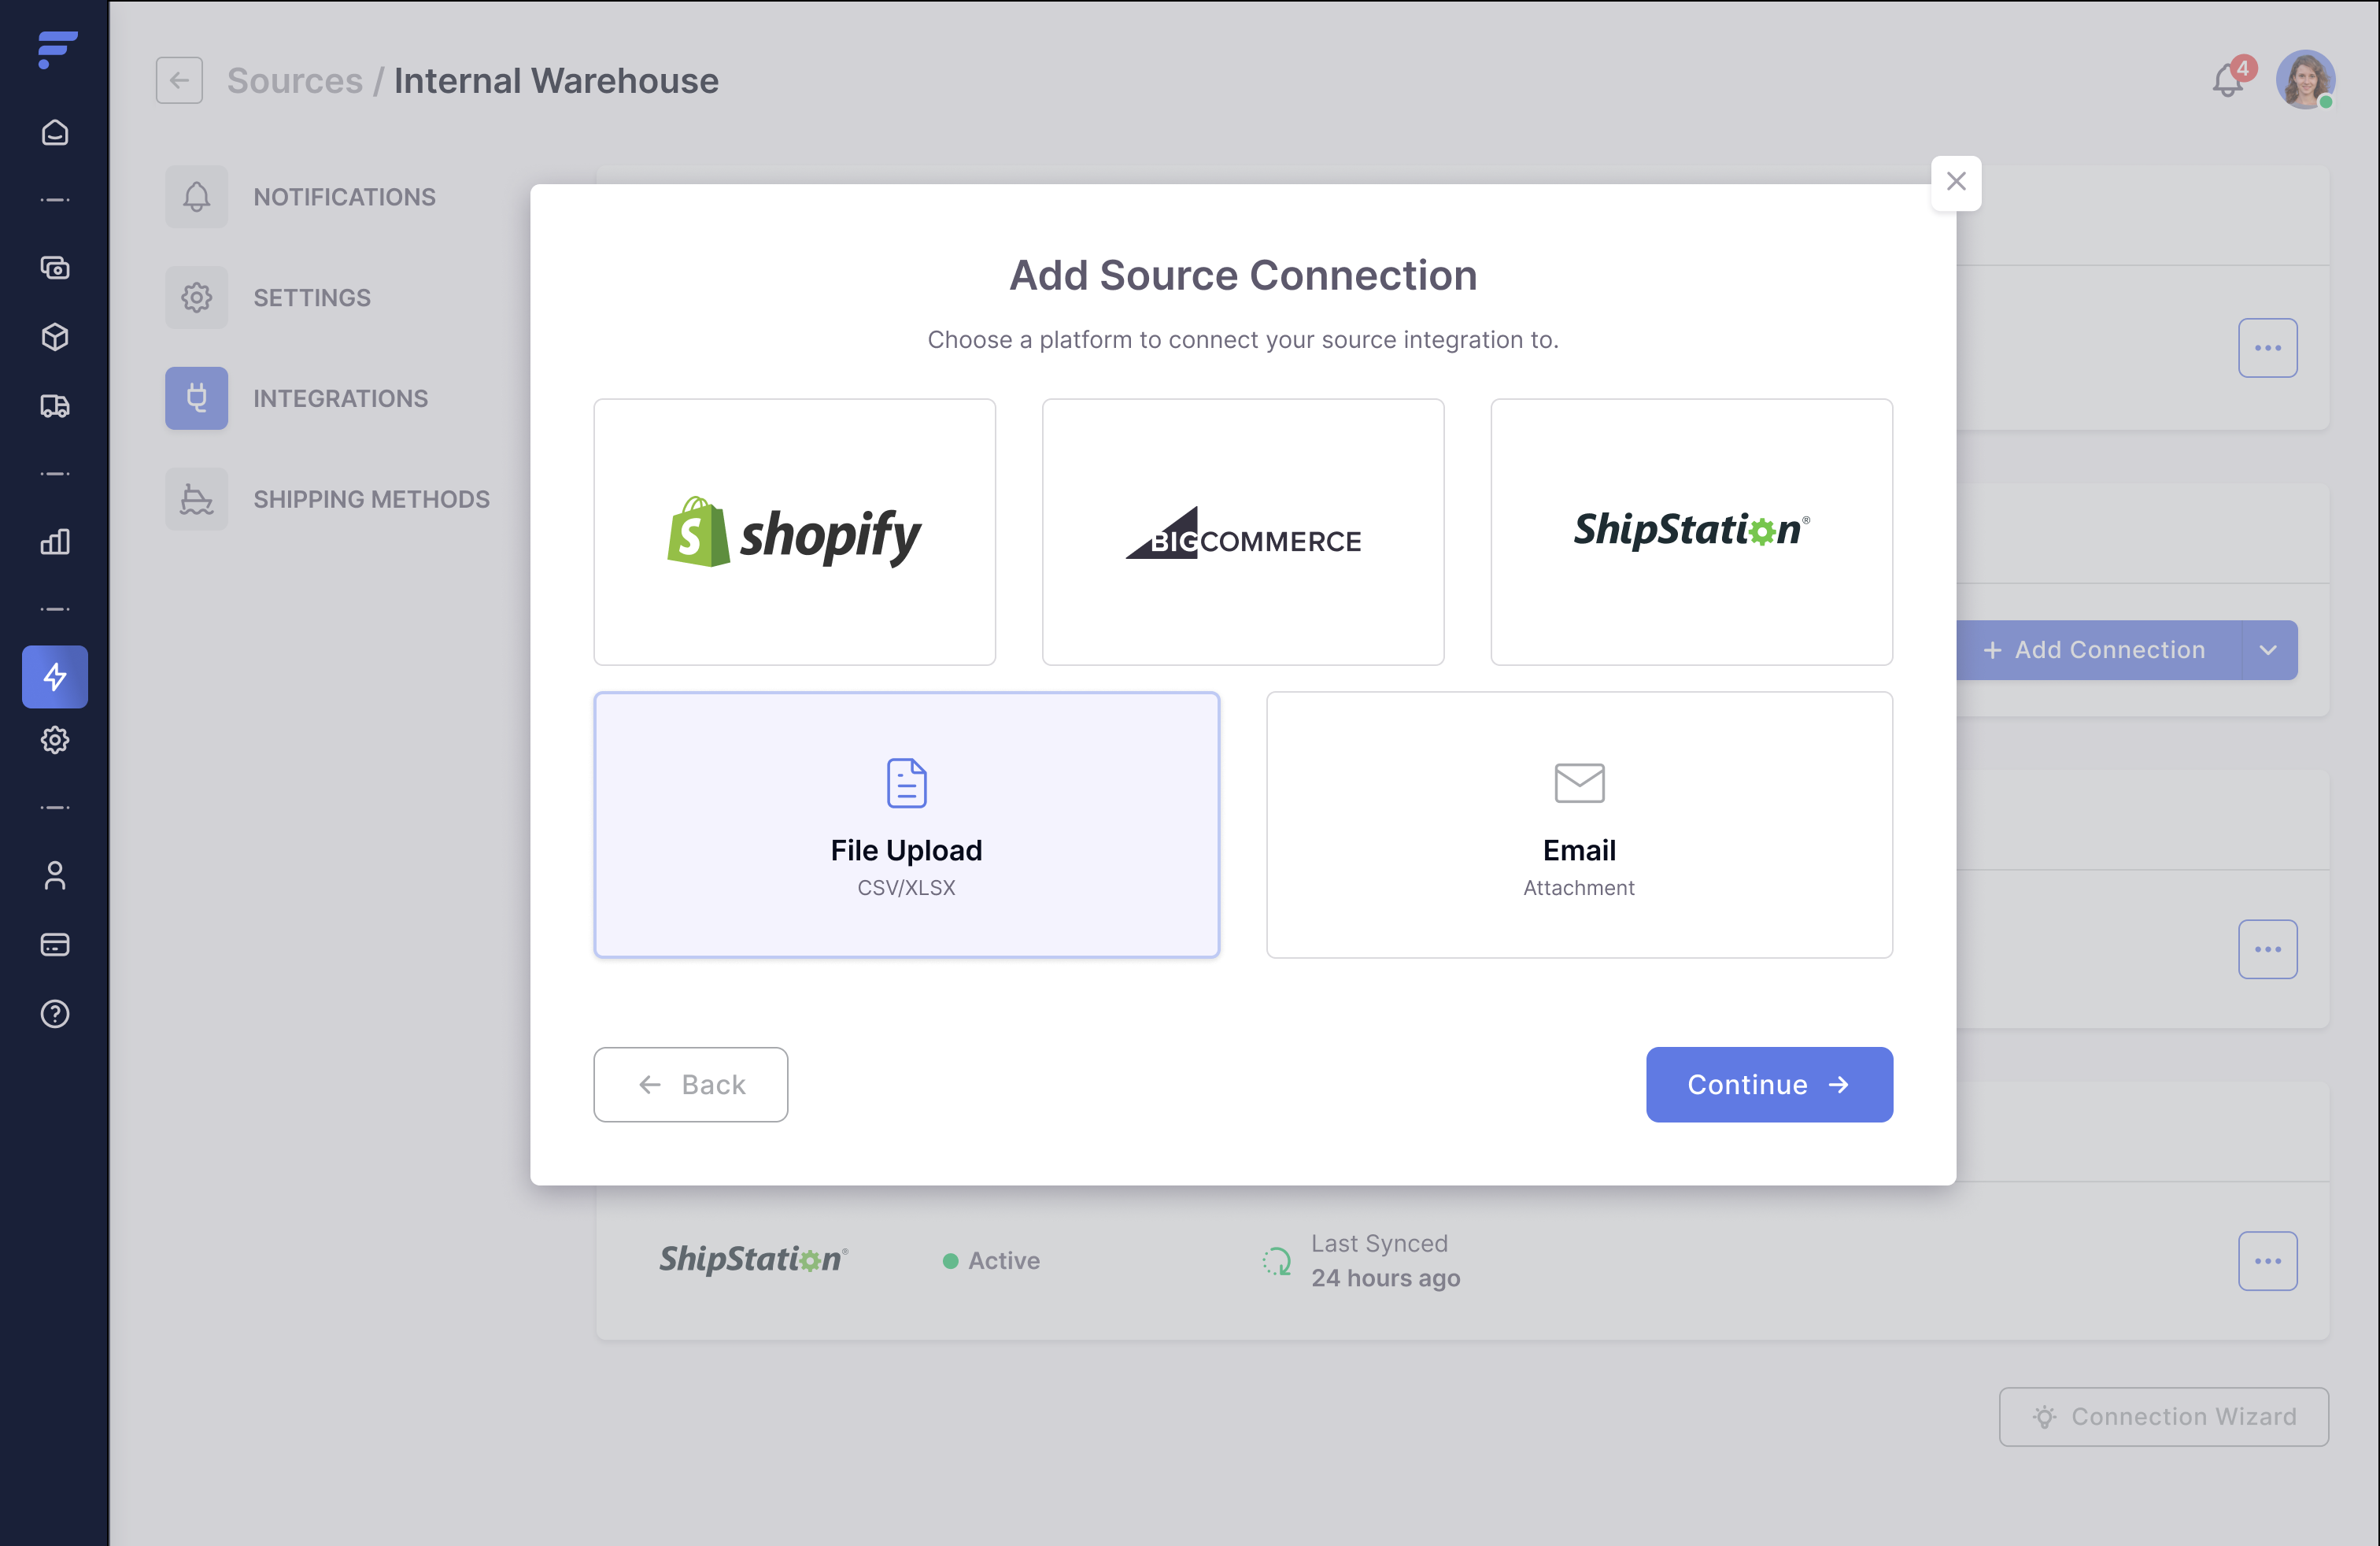Open the user avatar menu
This screenshot has height=1546, width=2380.
point(2306,80)
